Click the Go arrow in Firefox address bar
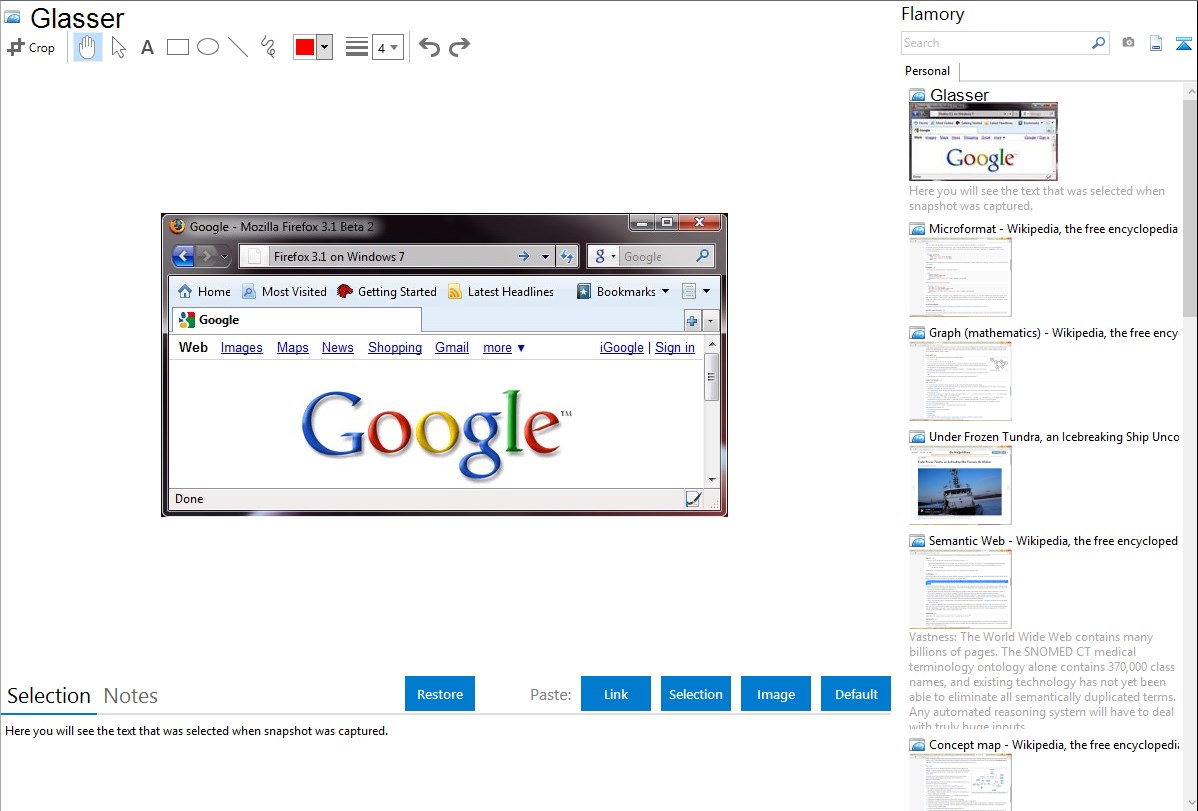This screenshot has height=811, width=1198. [524, 257]
